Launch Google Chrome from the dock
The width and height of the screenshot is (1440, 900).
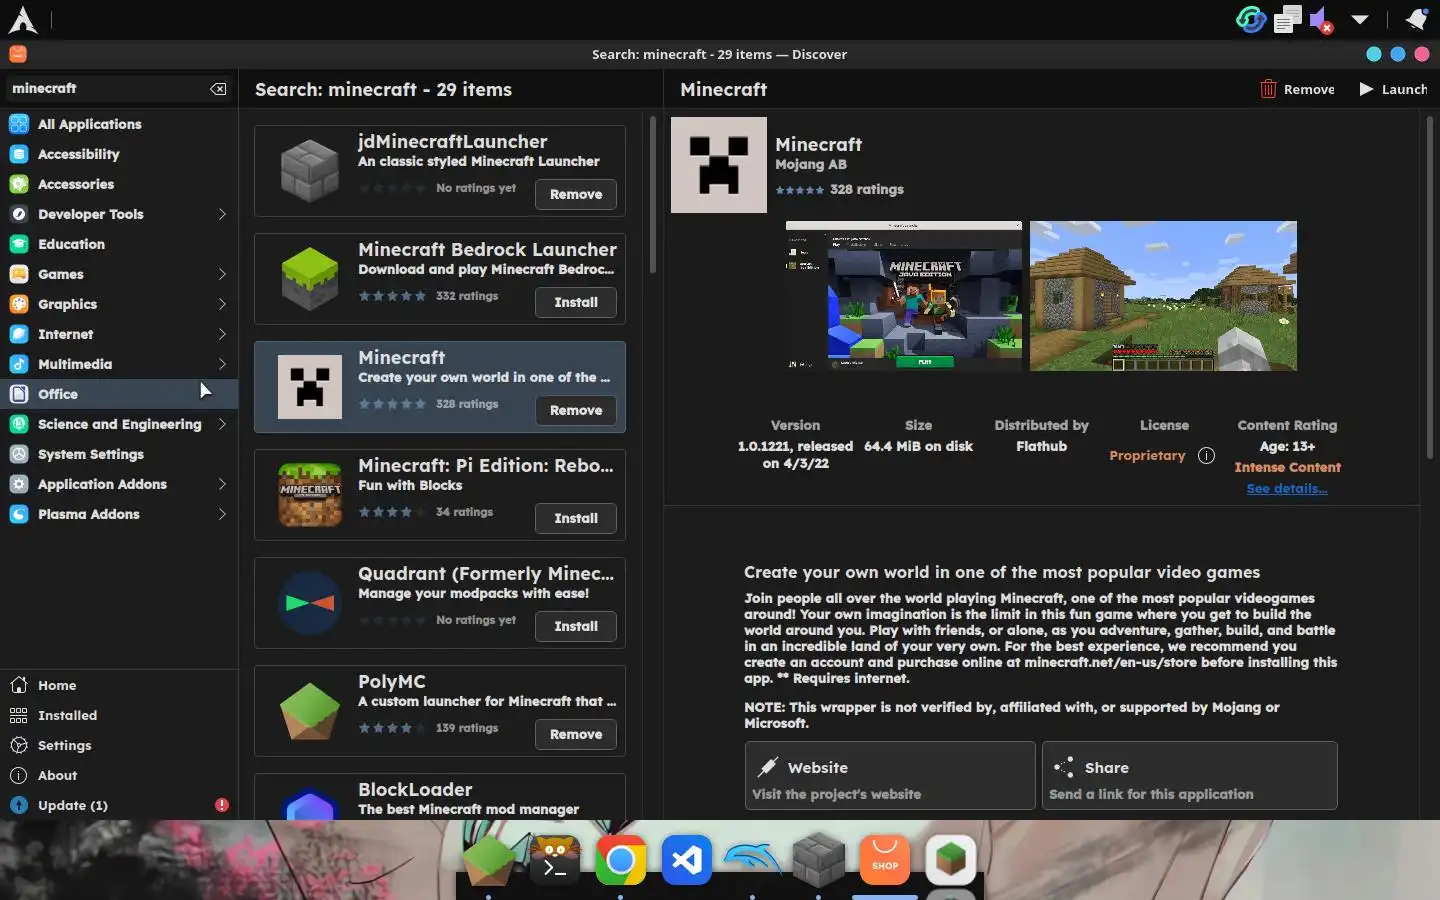(620, 860)
